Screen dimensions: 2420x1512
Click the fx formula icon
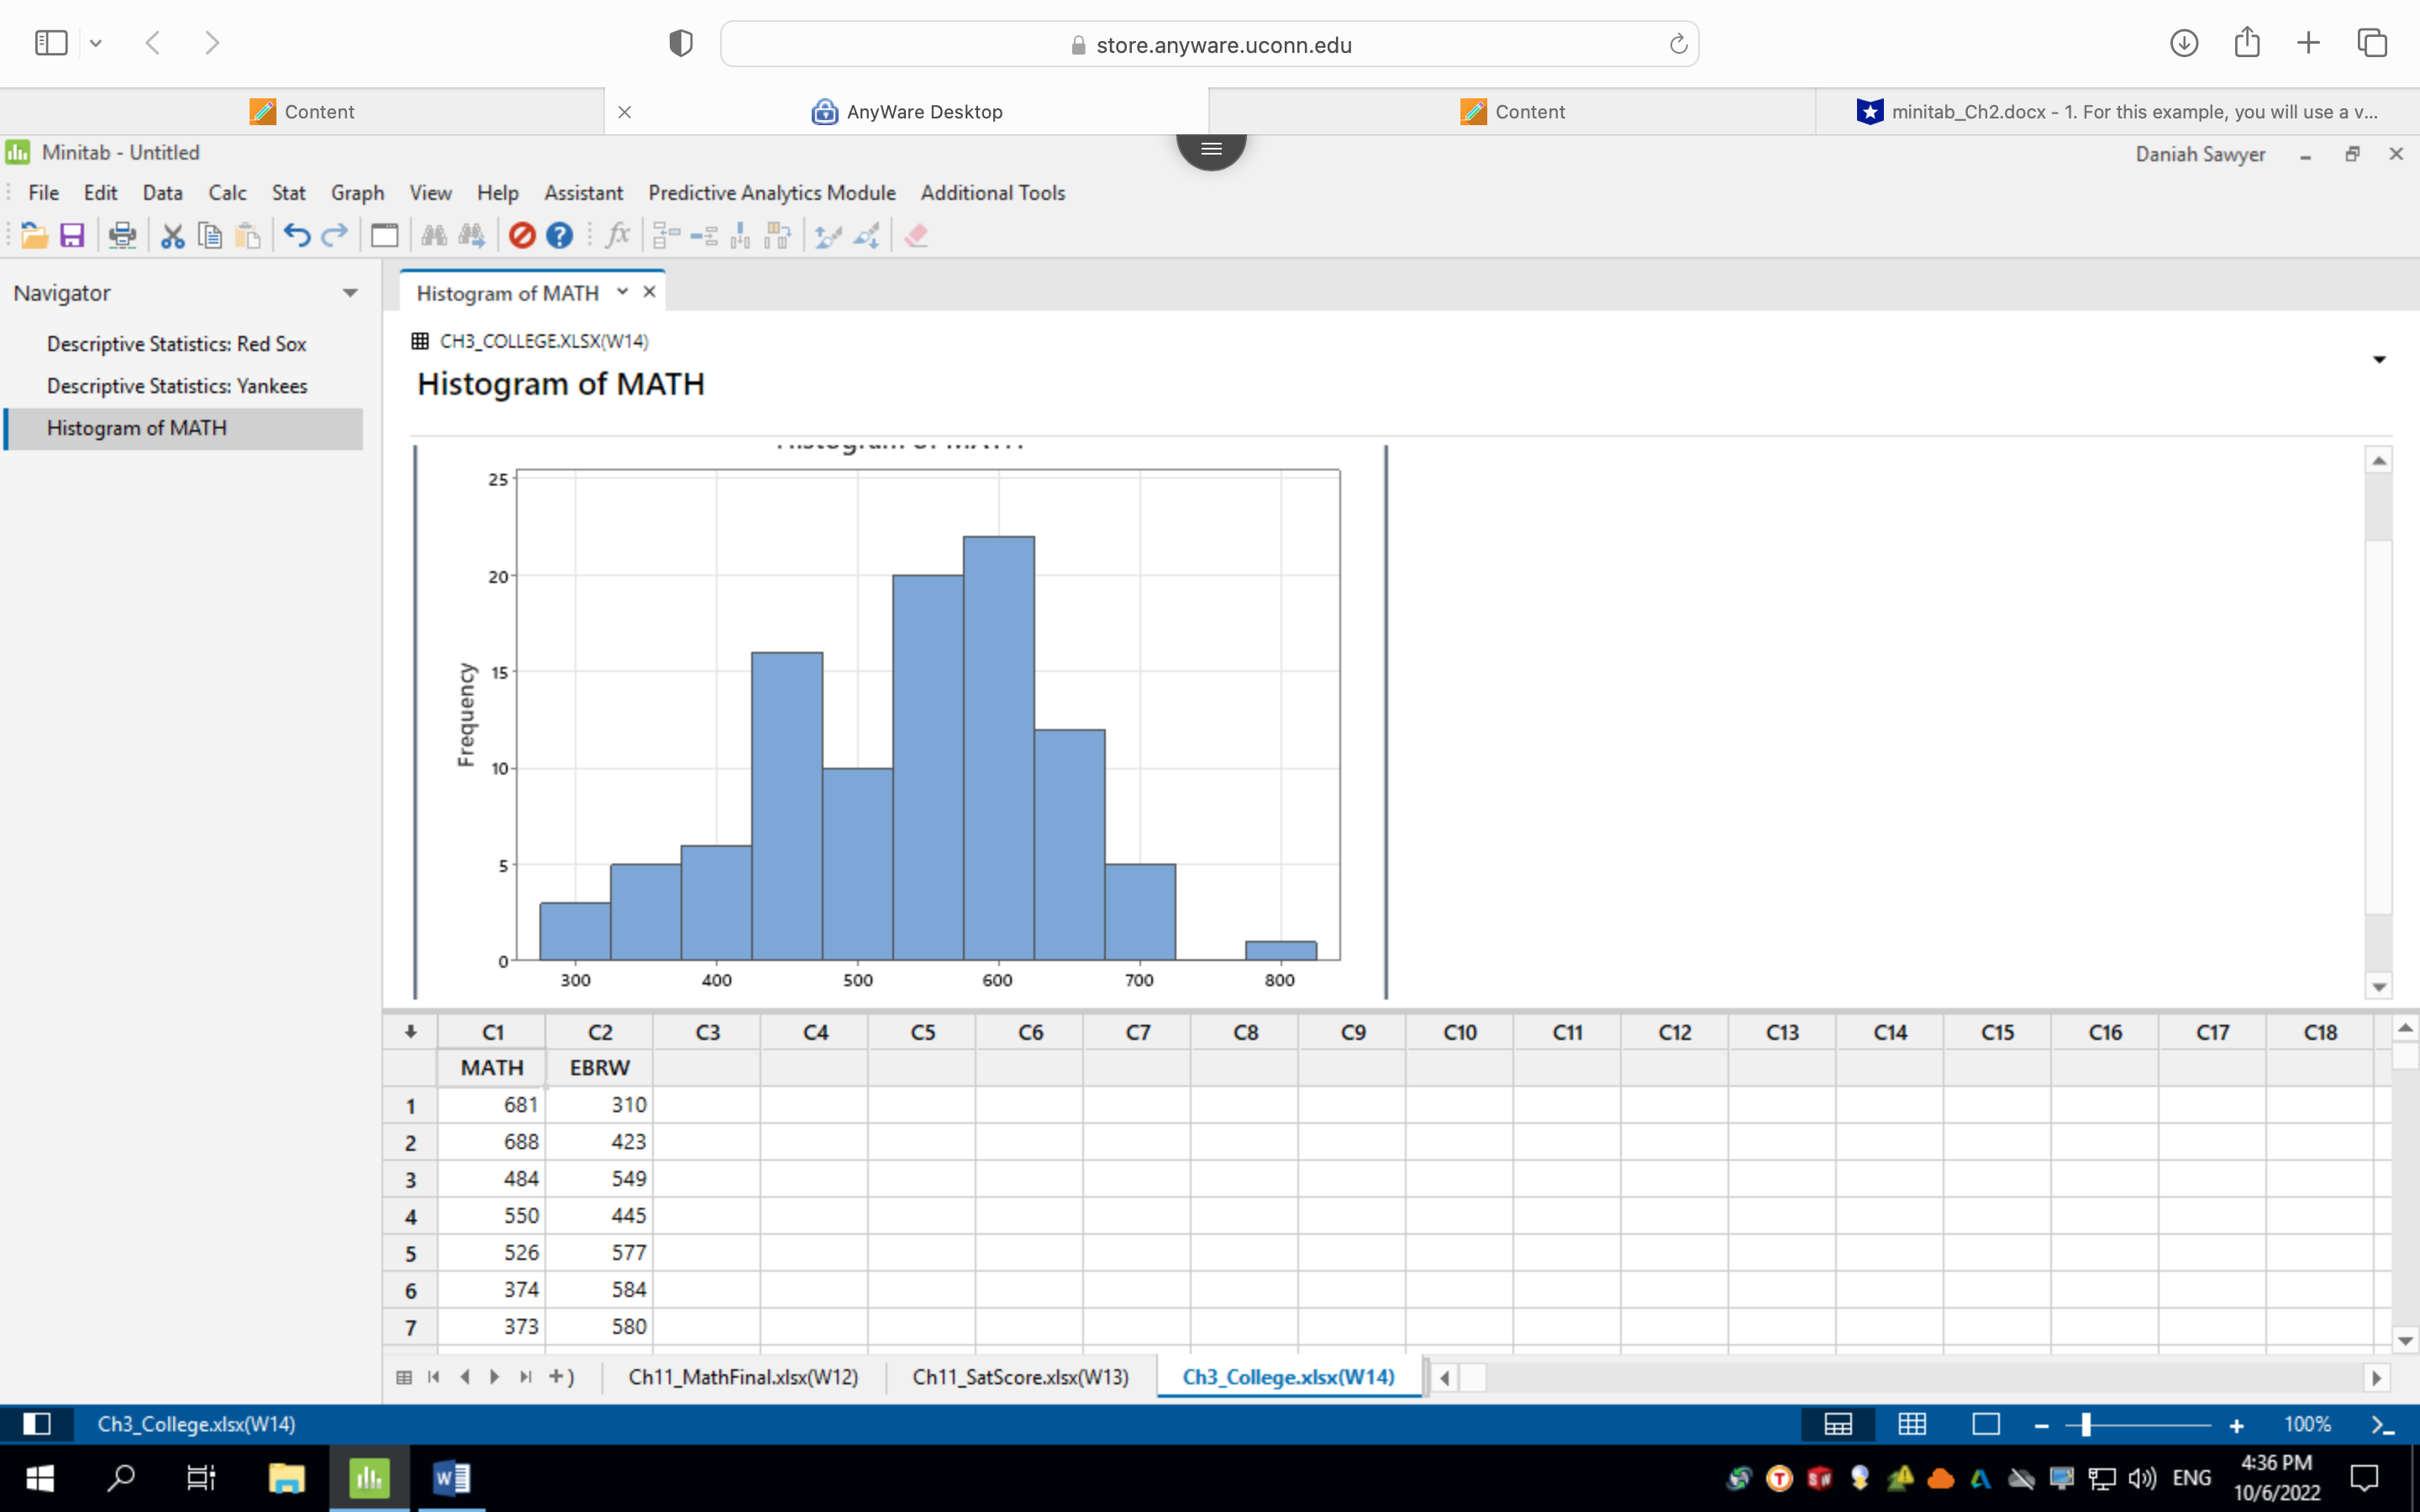pos(618,235)
